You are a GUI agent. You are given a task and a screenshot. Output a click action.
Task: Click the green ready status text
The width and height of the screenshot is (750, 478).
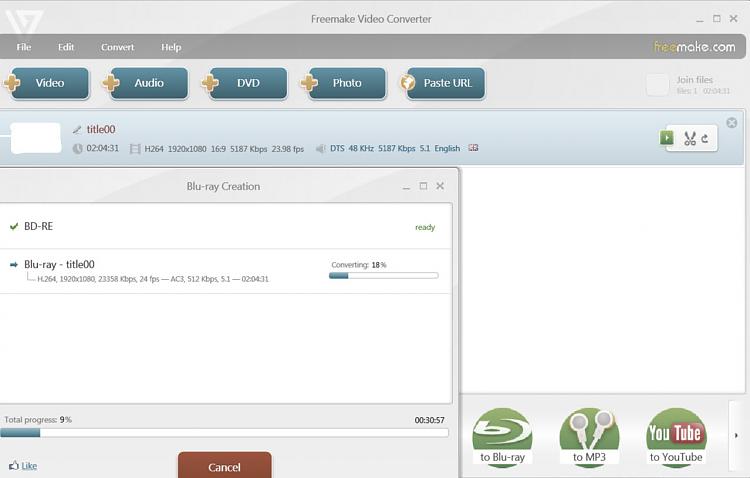tap(425, 227)
